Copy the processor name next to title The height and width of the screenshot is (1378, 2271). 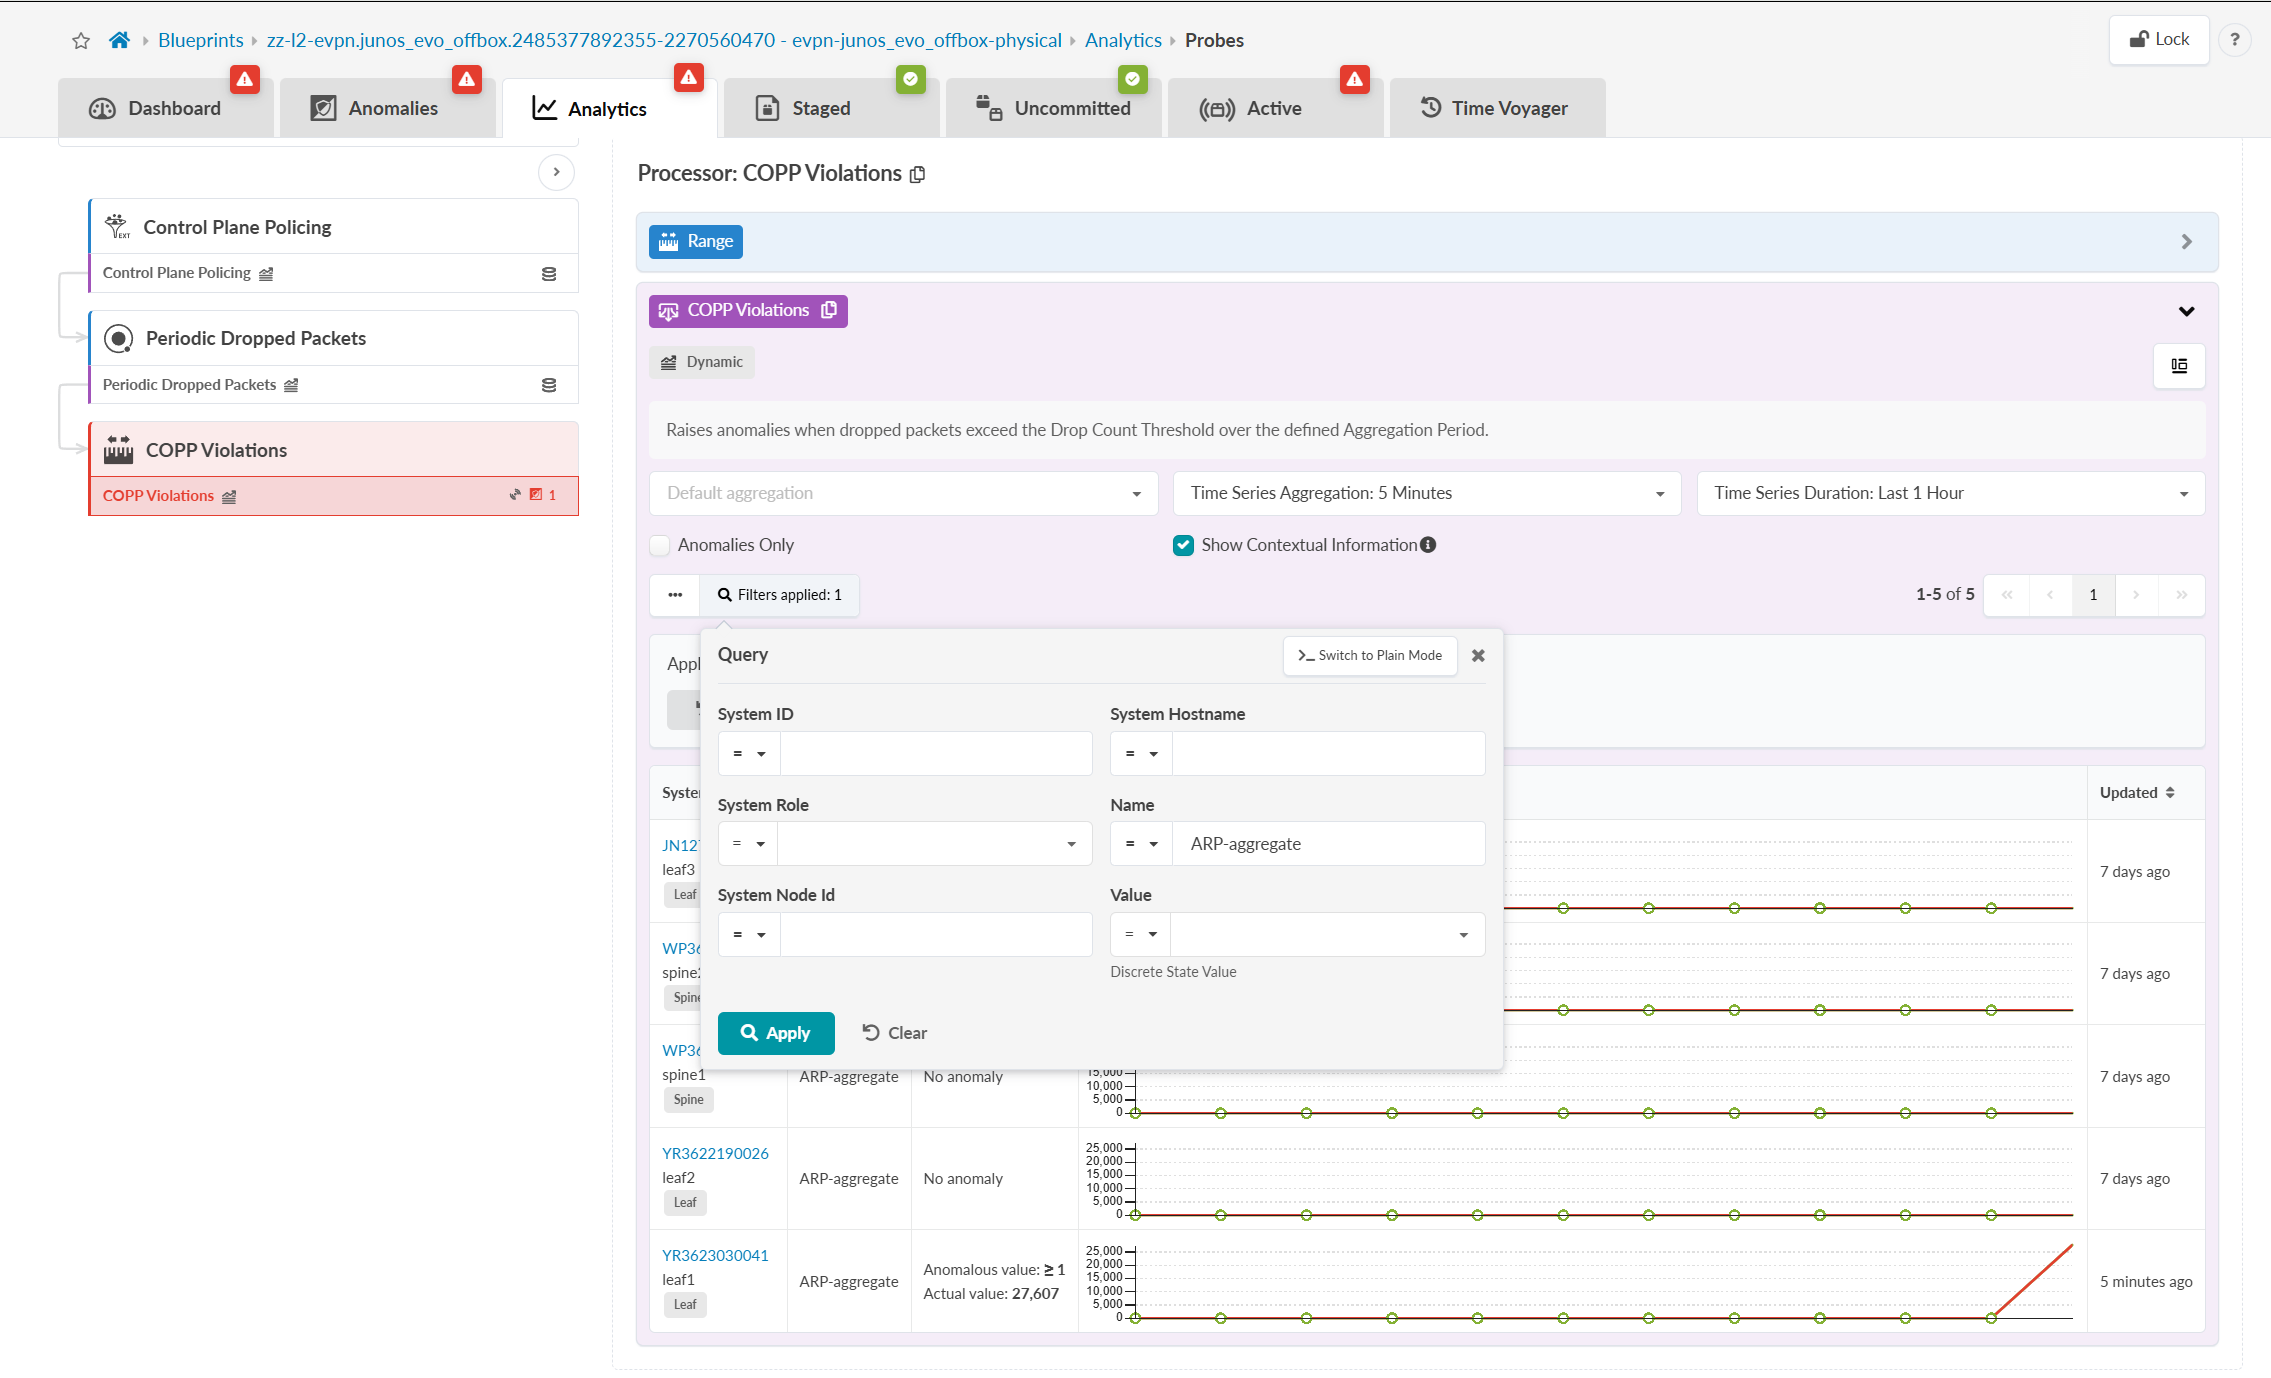[x=917, y=174]
